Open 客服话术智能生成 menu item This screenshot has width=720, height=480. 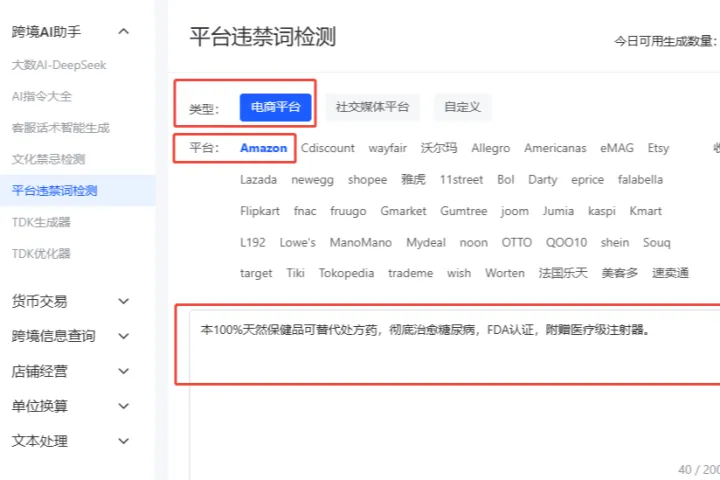[61, 128]
